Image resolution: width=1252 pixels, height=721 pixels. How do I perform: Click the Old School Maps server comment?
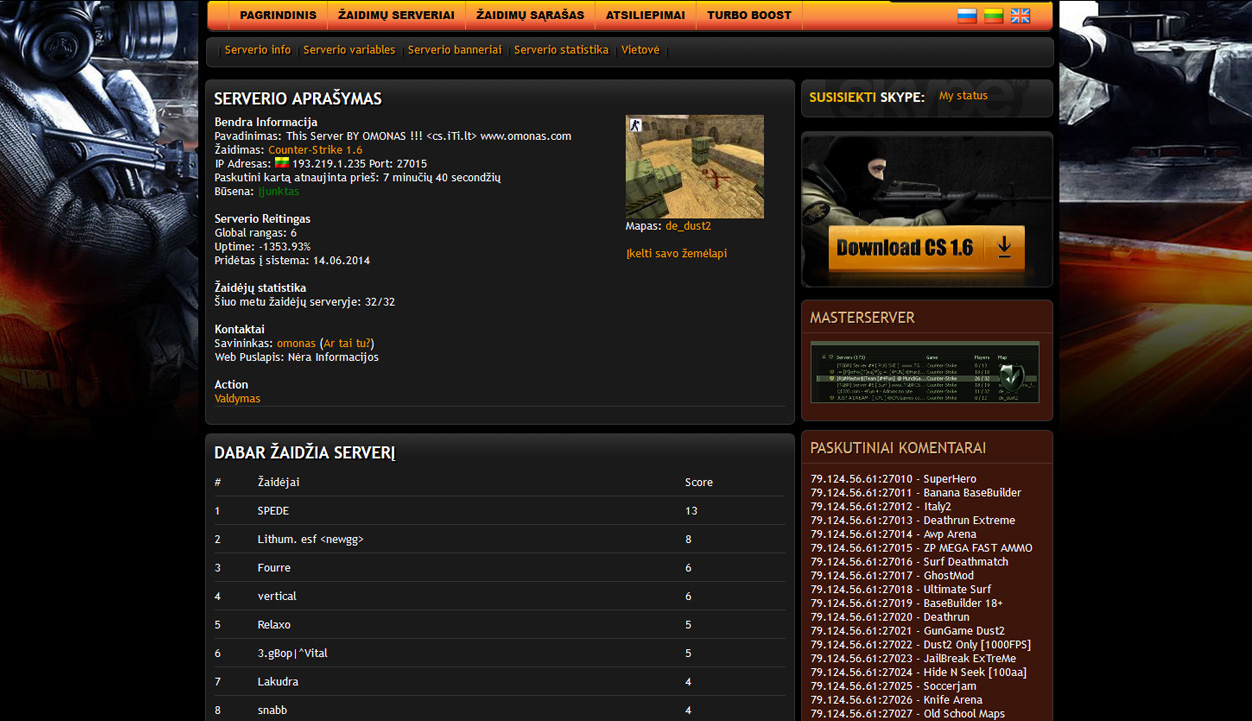click(x=907, y=714)
